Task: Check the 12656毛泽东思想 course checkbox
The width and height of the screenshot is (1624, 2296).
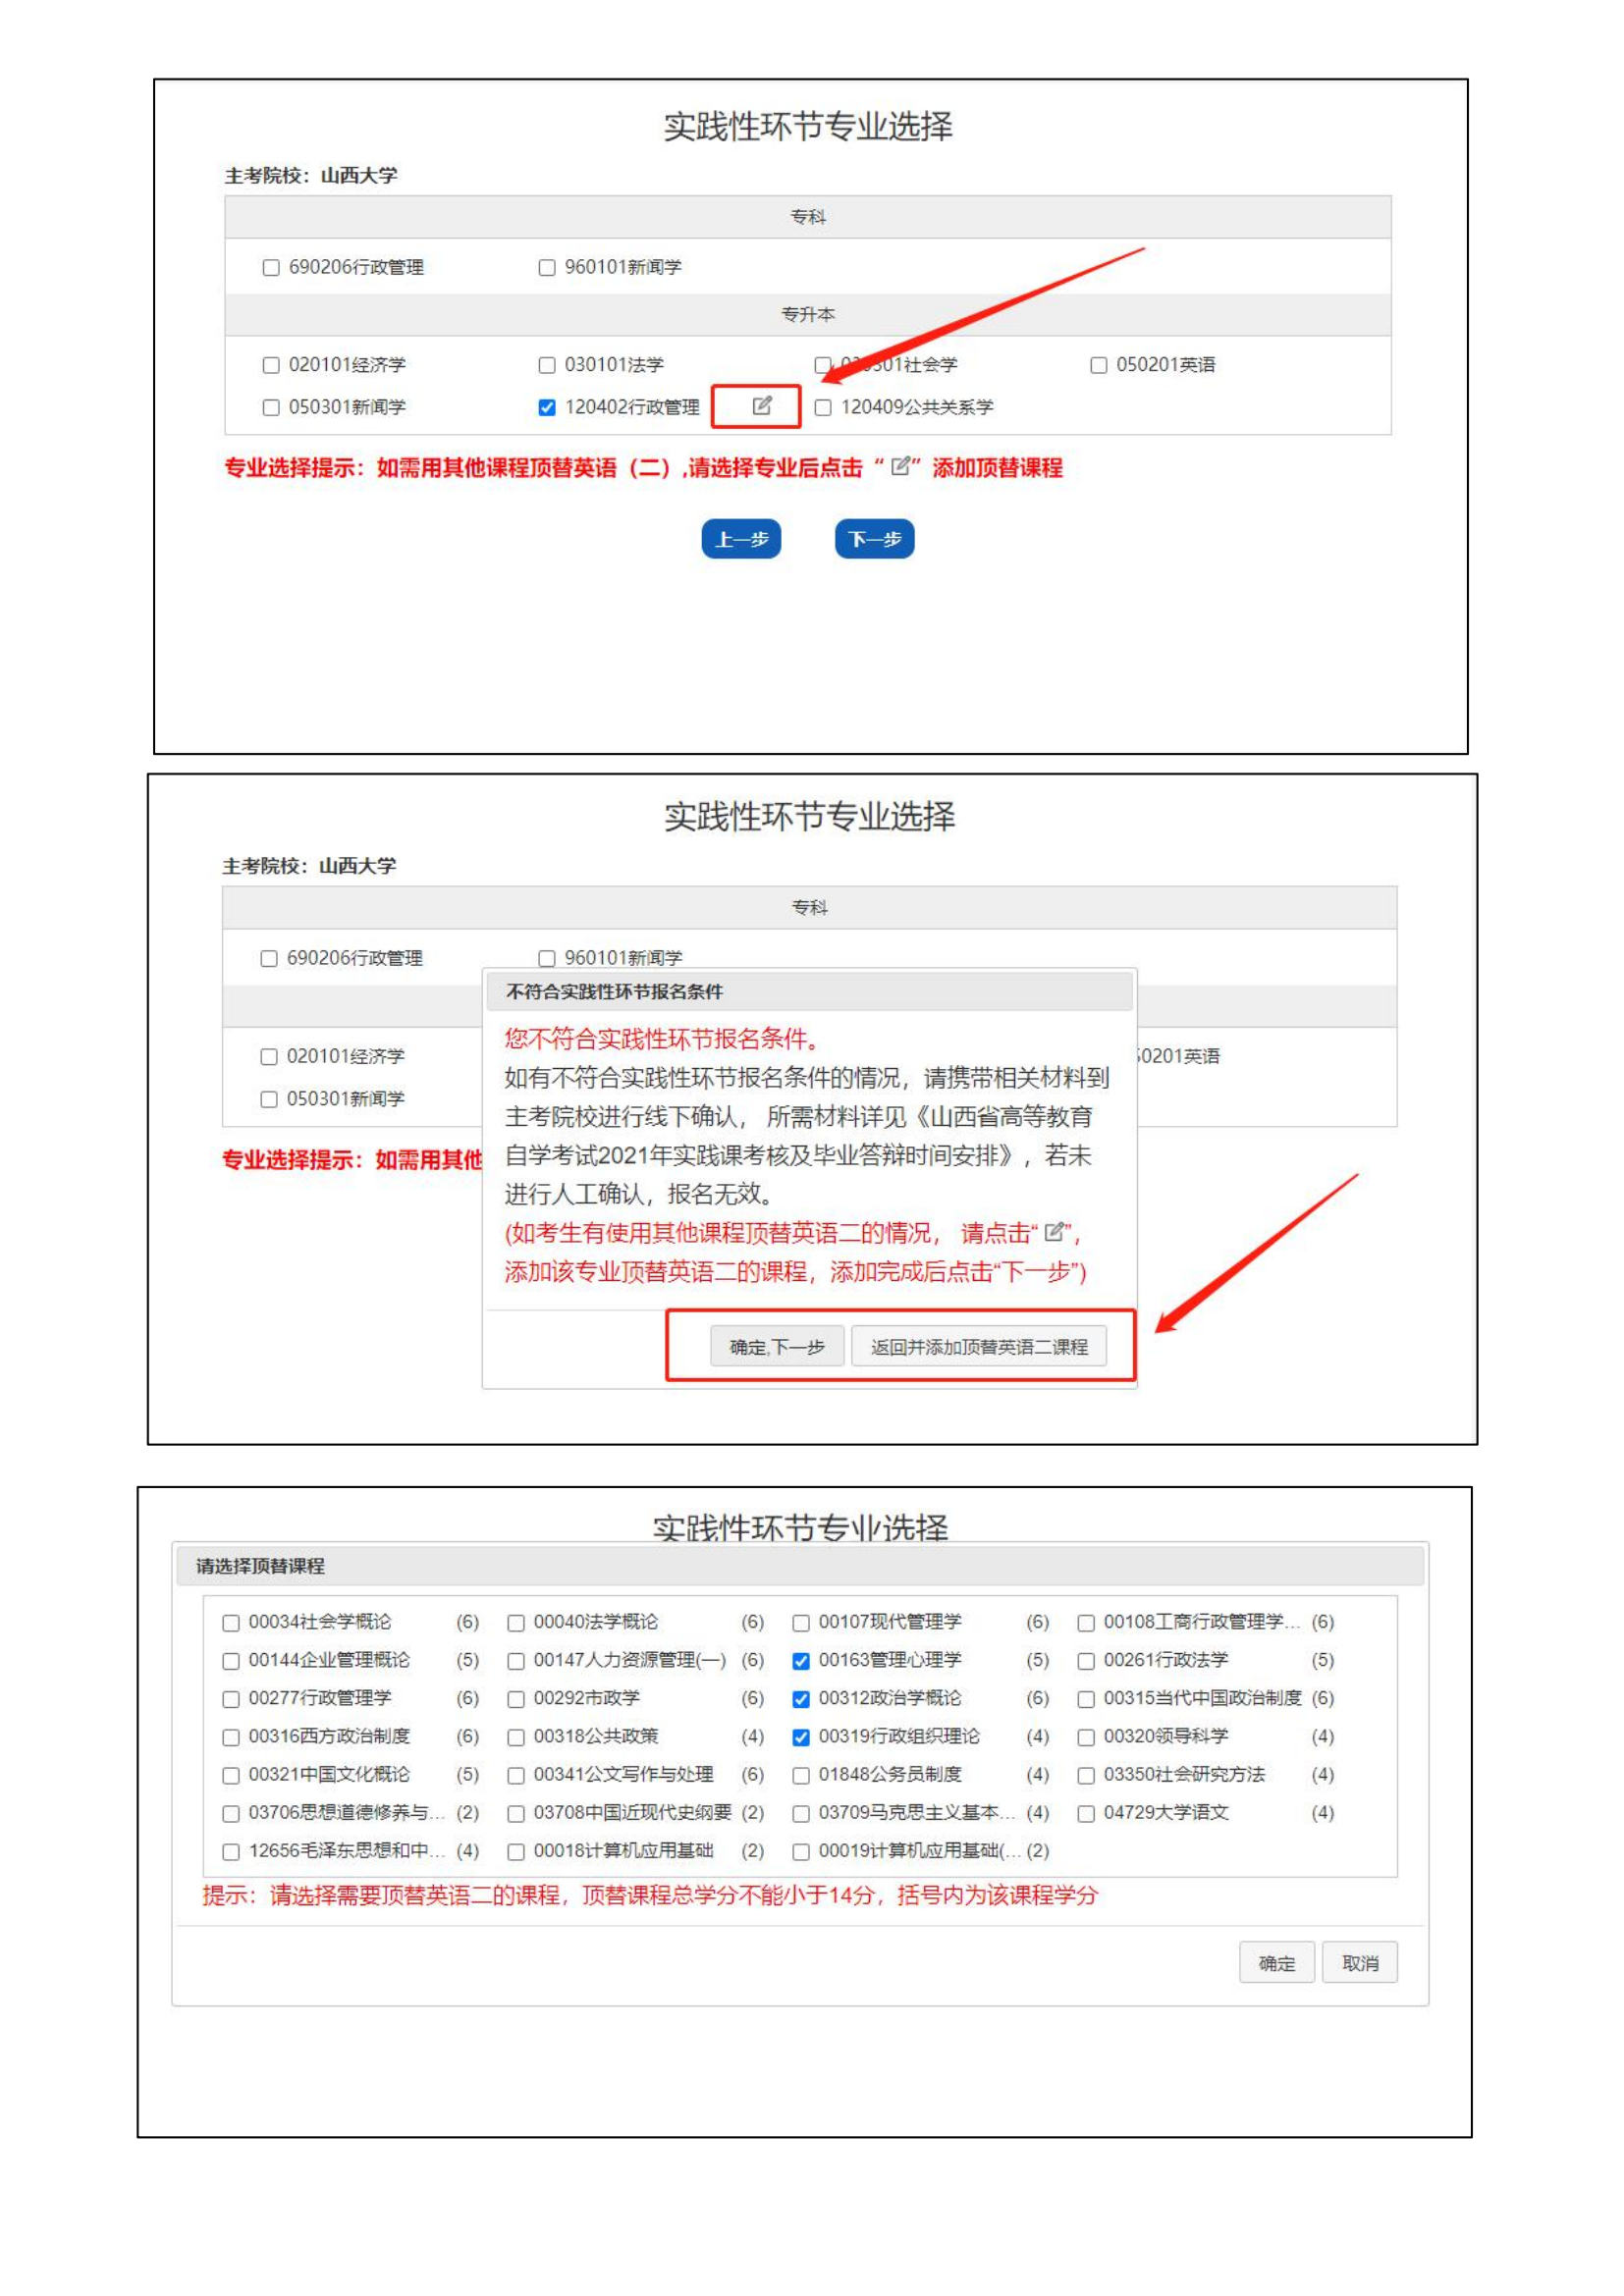Action: [x=231, y=1851]
